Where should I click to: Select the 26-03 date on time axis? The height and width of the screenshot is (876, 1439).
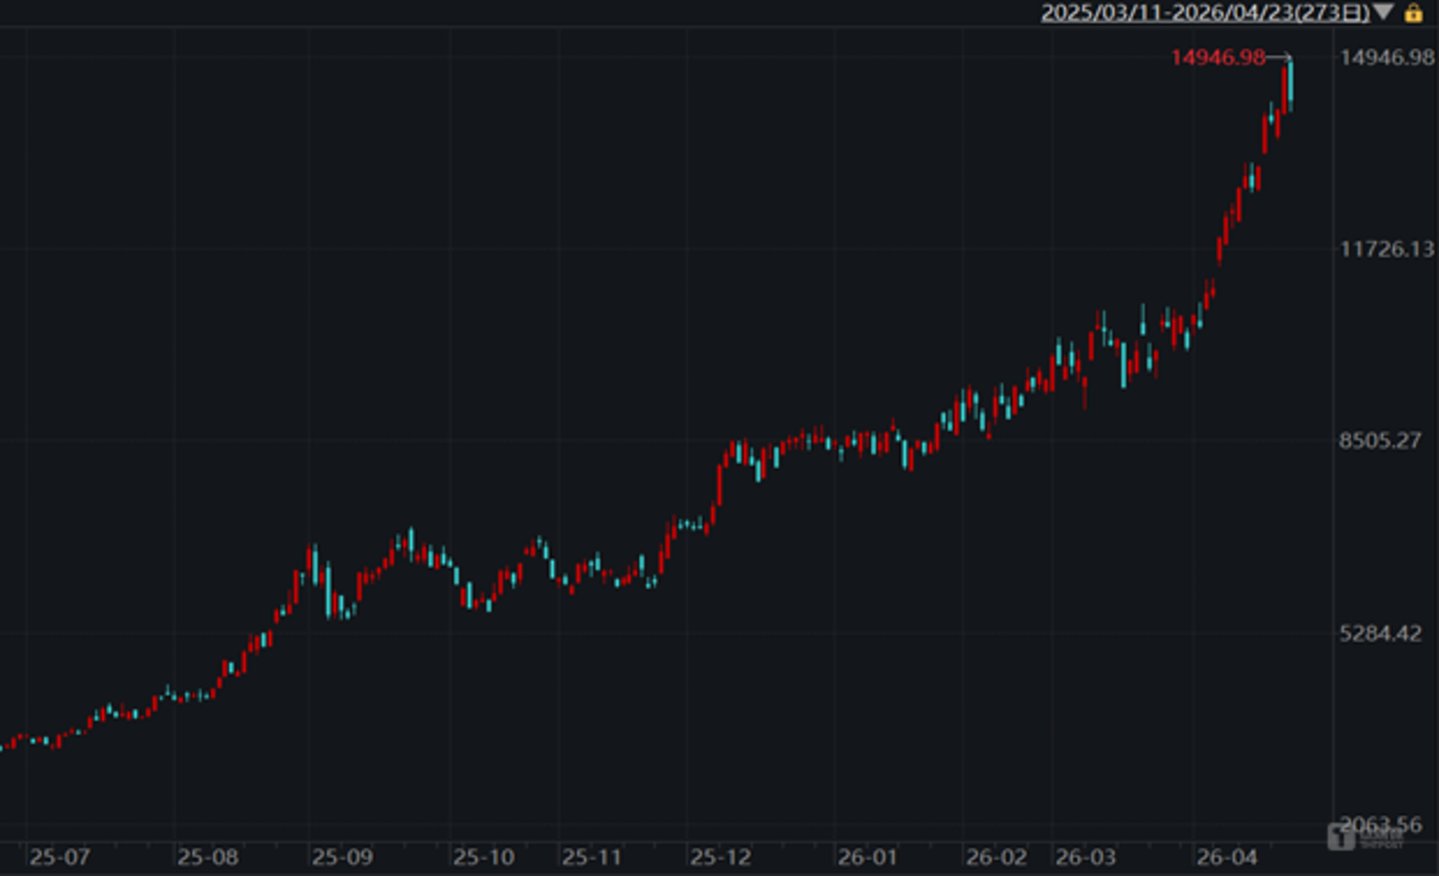click(1085, 857)
